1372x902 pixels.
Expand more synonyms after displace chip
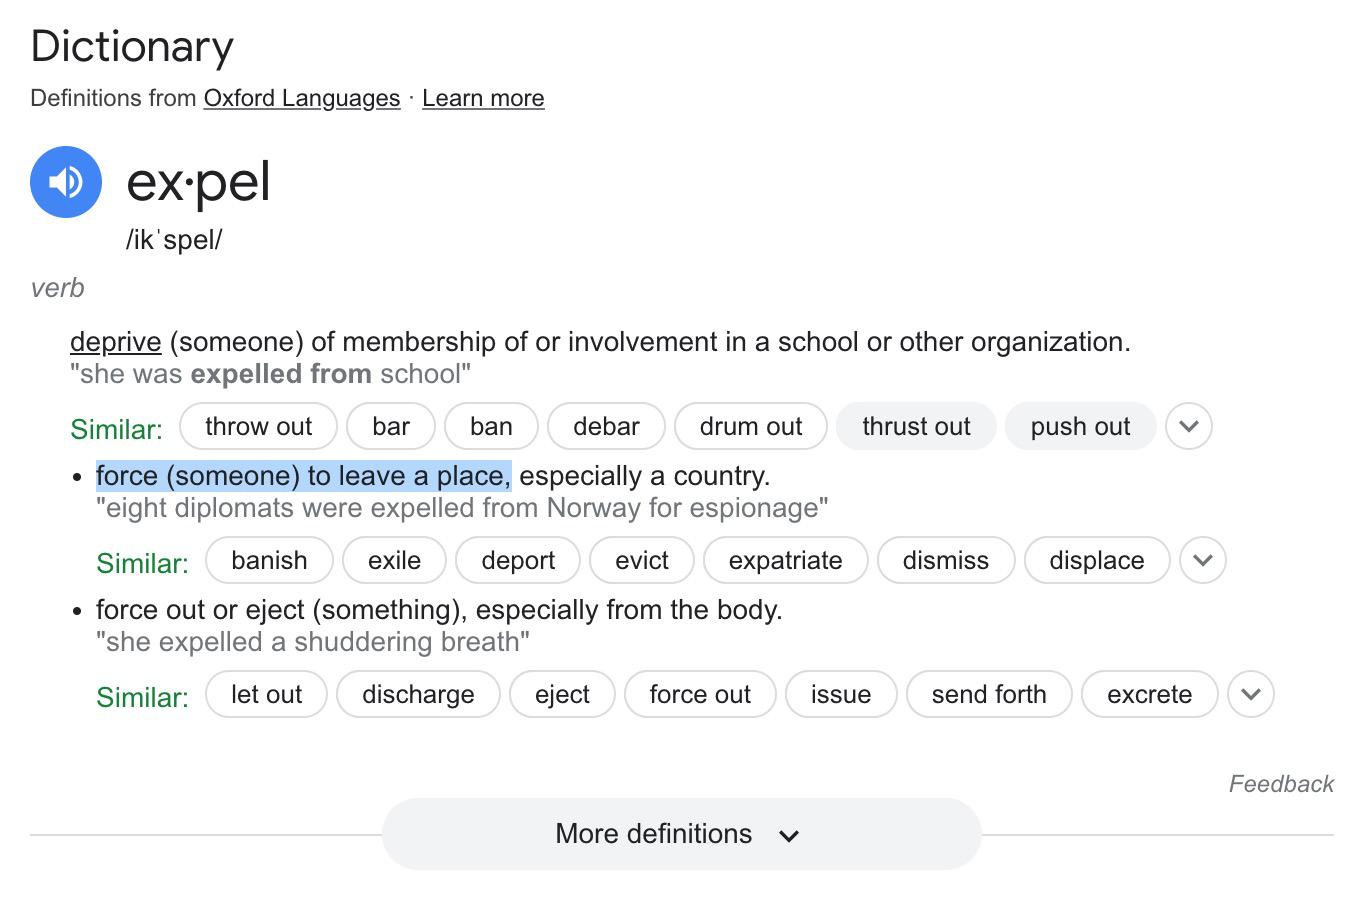(x=1202, y=560)
